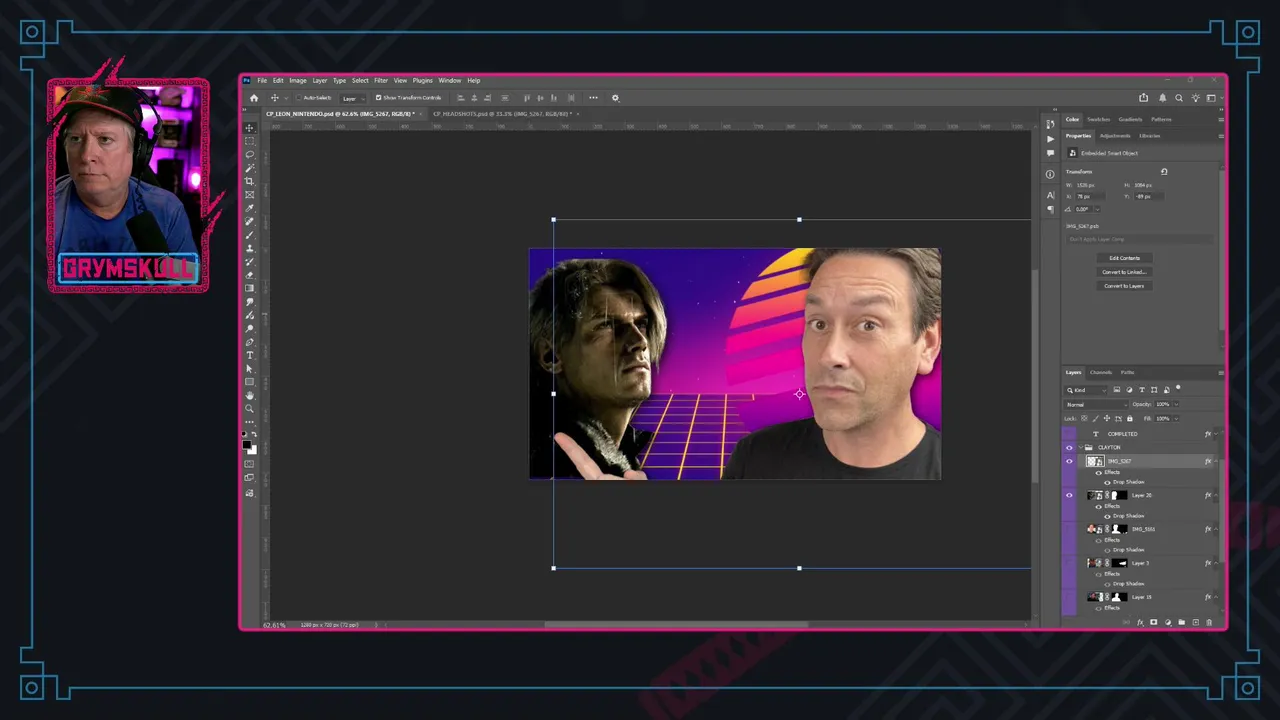Toggle Drop Shadow visibility under Layer 20
The height and width of the screenshot is (720, 1280).
point(1107,516)
